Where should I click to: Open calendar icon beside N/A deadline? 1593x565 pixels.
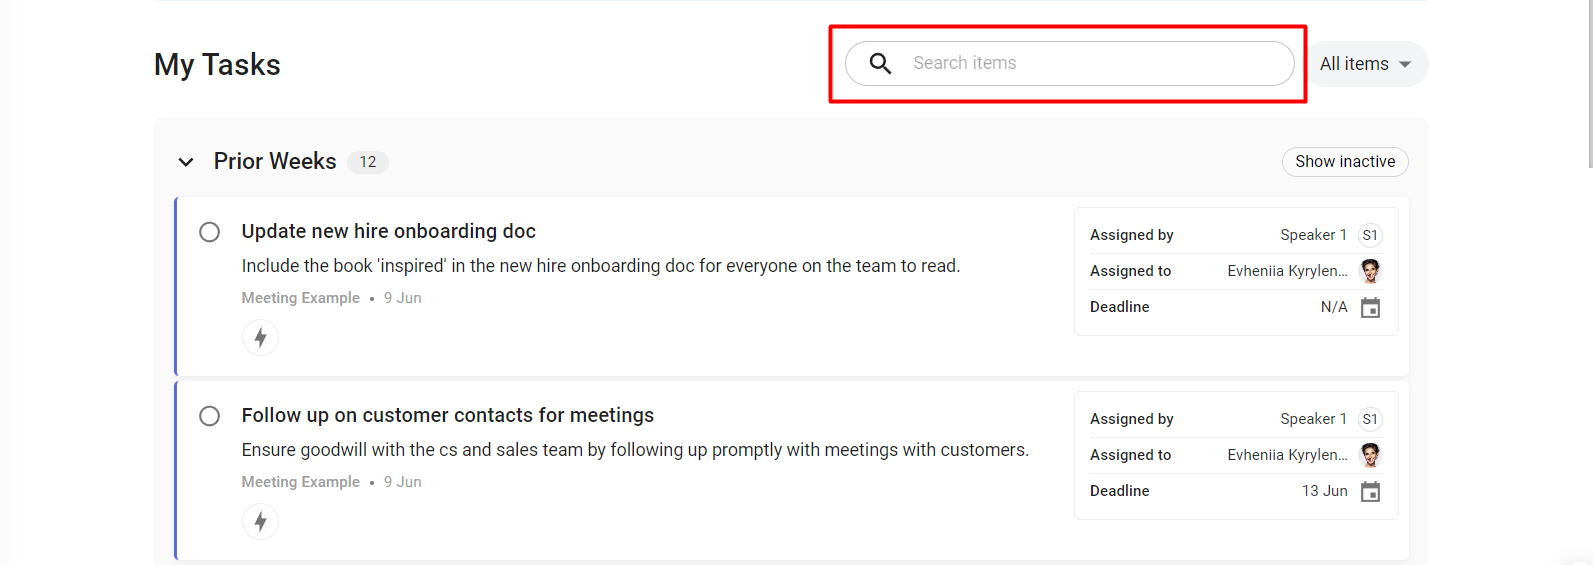(x=1371, y=307)
